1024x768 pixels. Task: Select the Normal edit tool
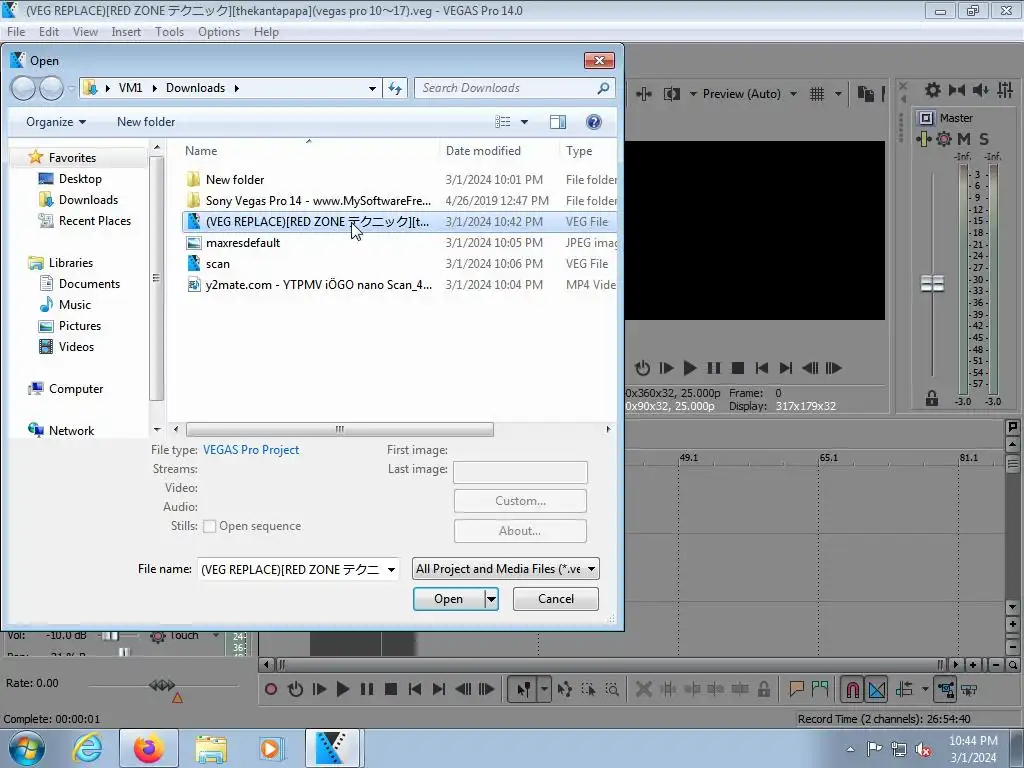coord(523,689)
